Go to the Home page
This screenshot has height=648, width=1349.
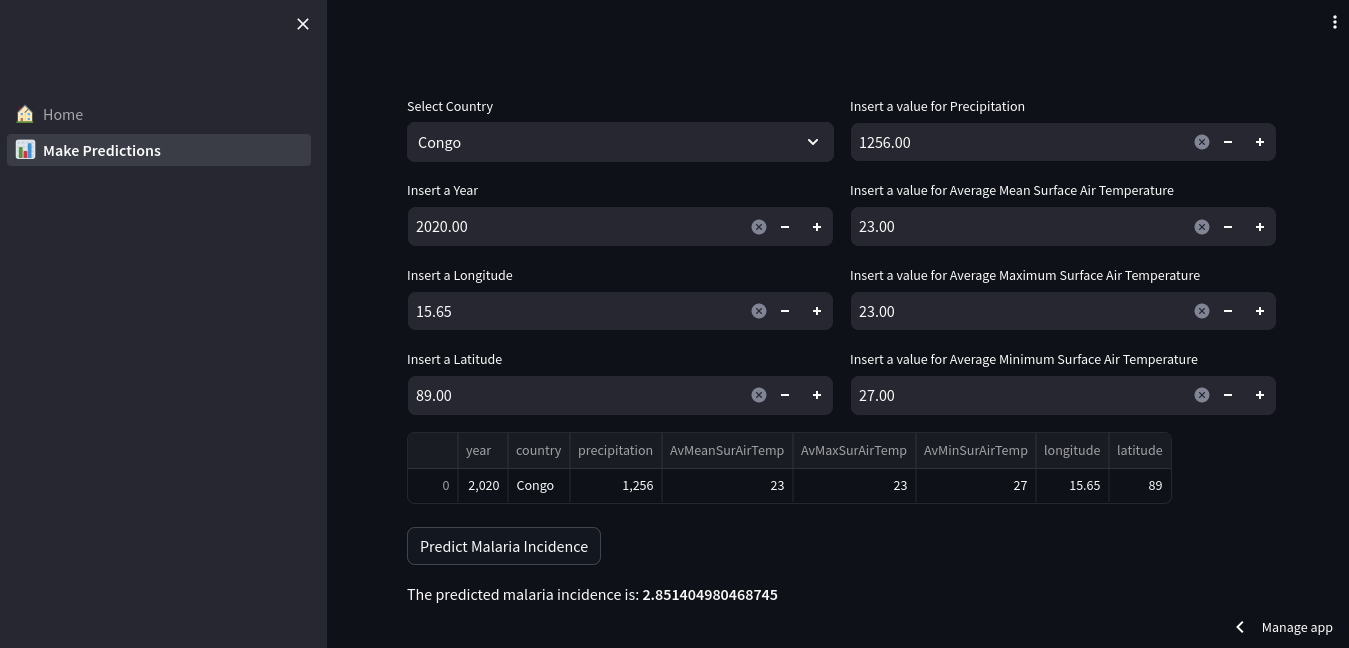pos(63,114)
